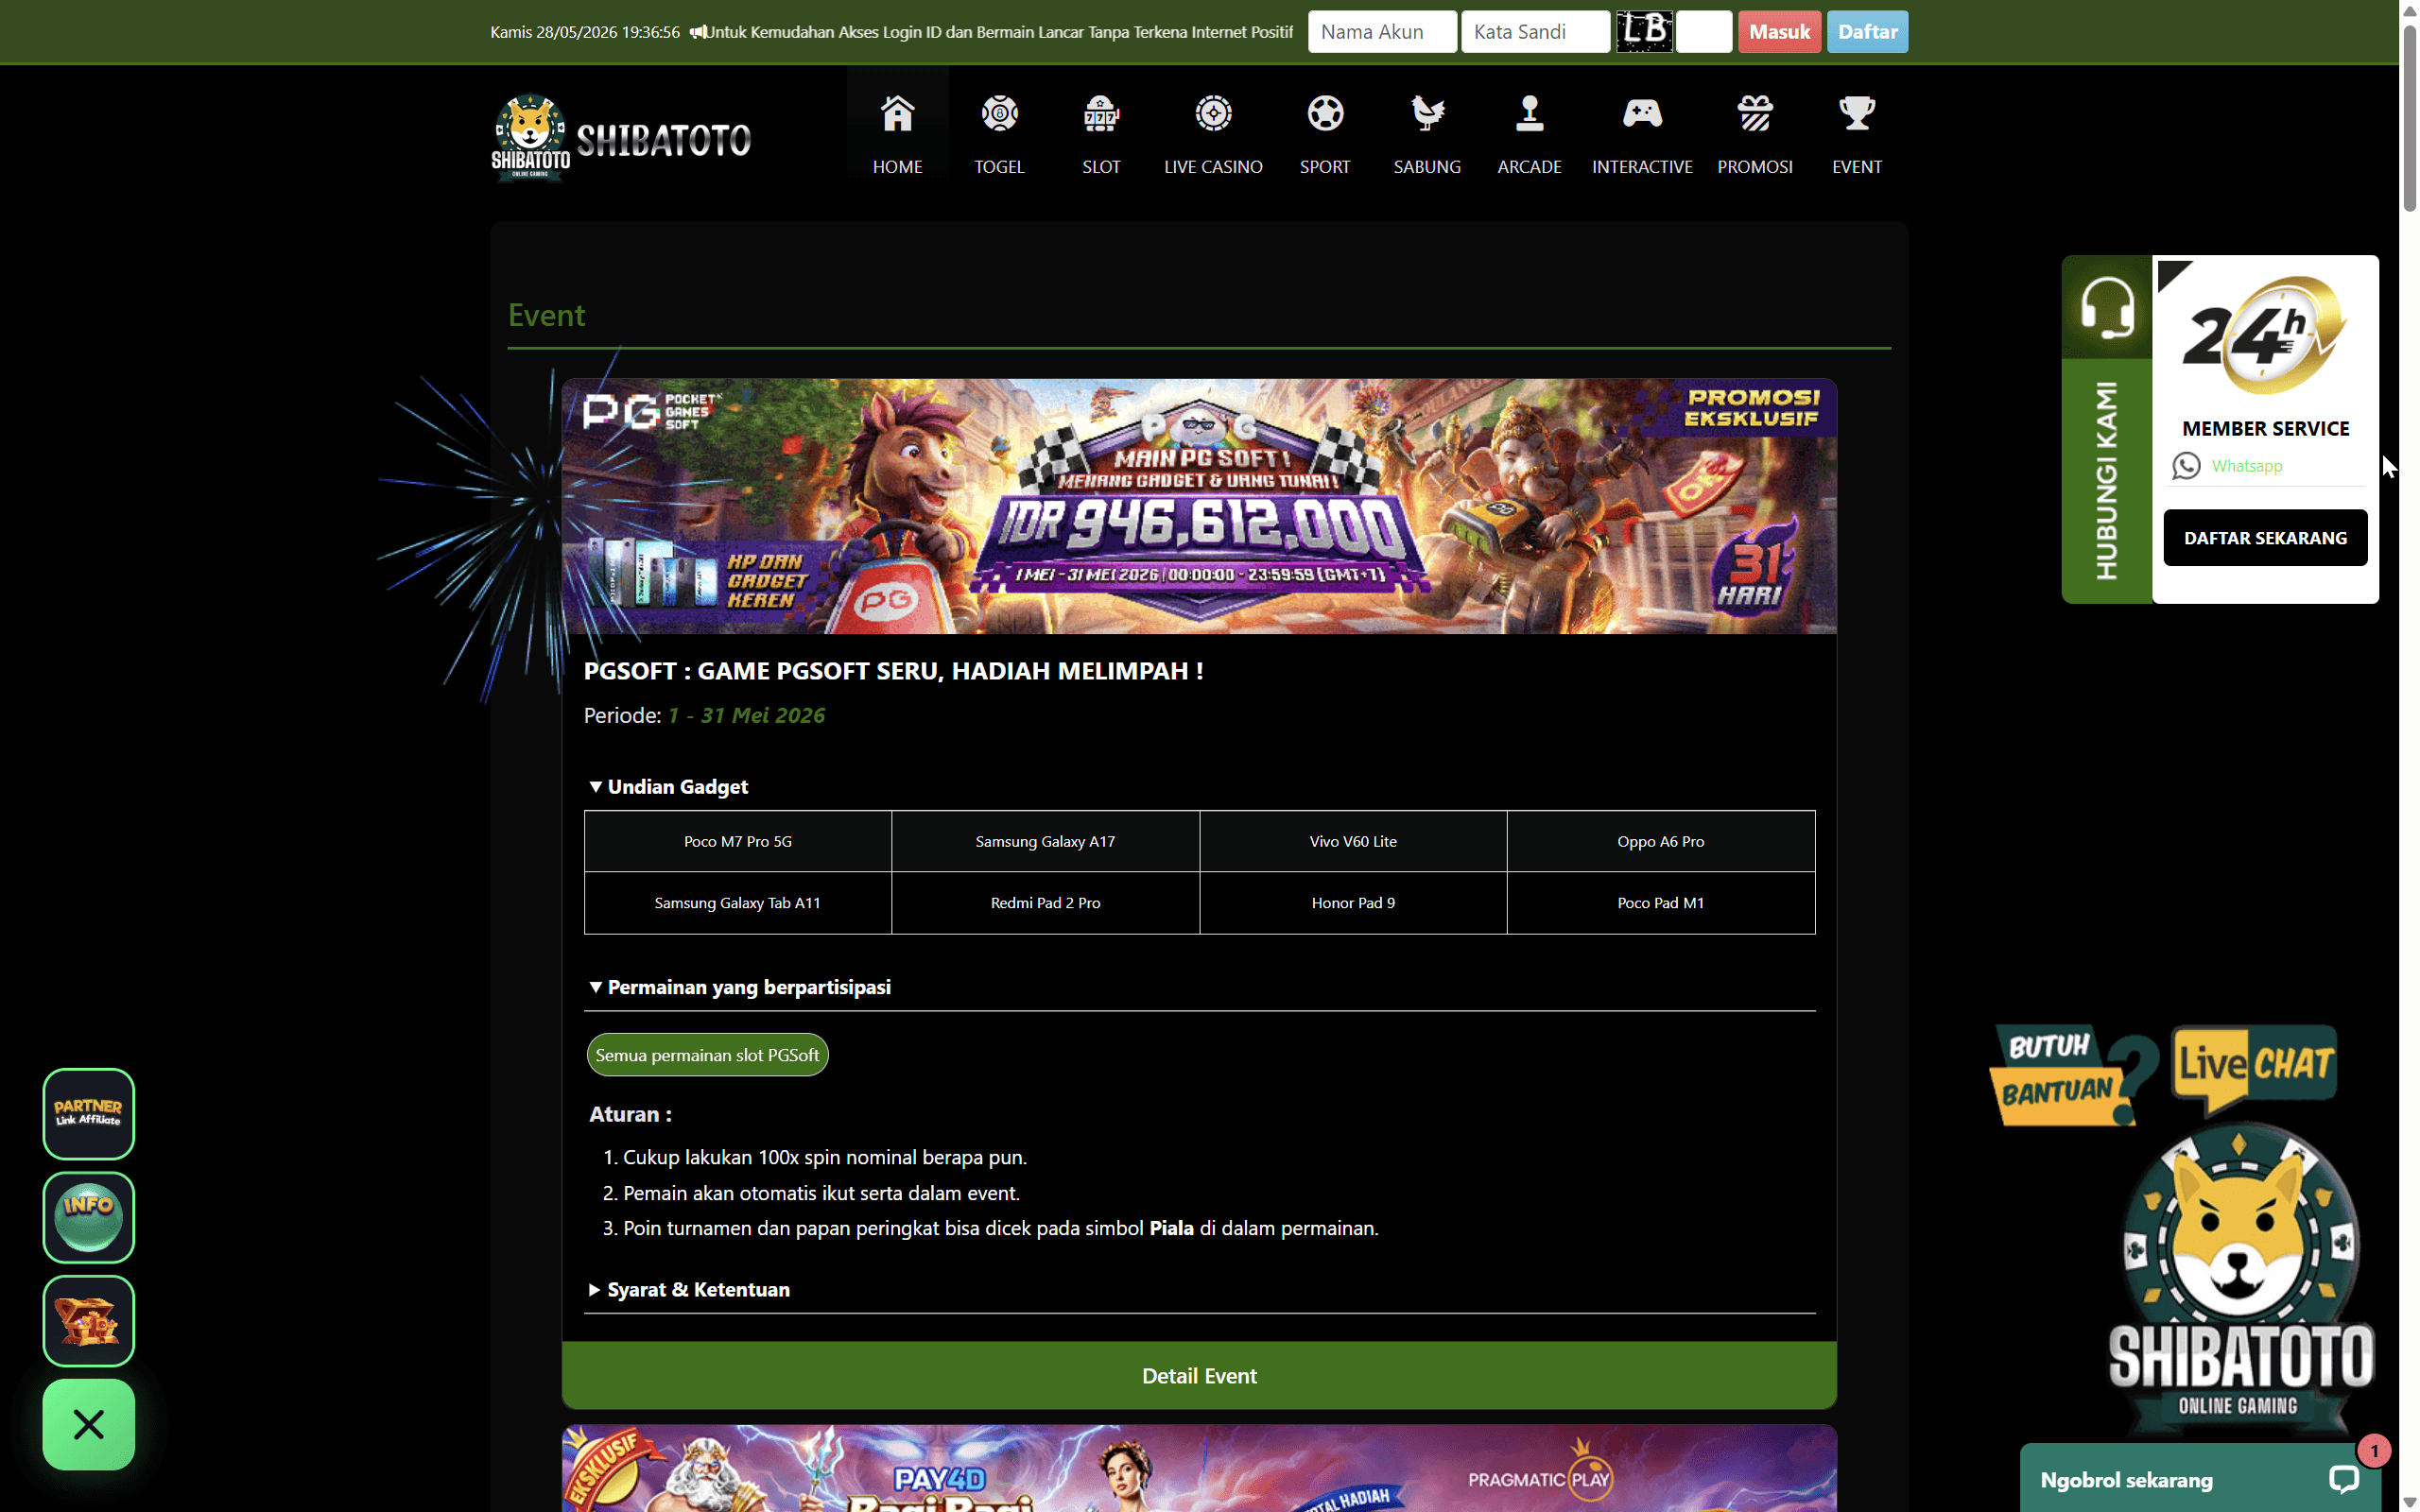The height and width of the screenshot is (1512, 2420).
Task: Click the Semua permainan slot PGSoft pill
Action: click(x=707, y=1055)
